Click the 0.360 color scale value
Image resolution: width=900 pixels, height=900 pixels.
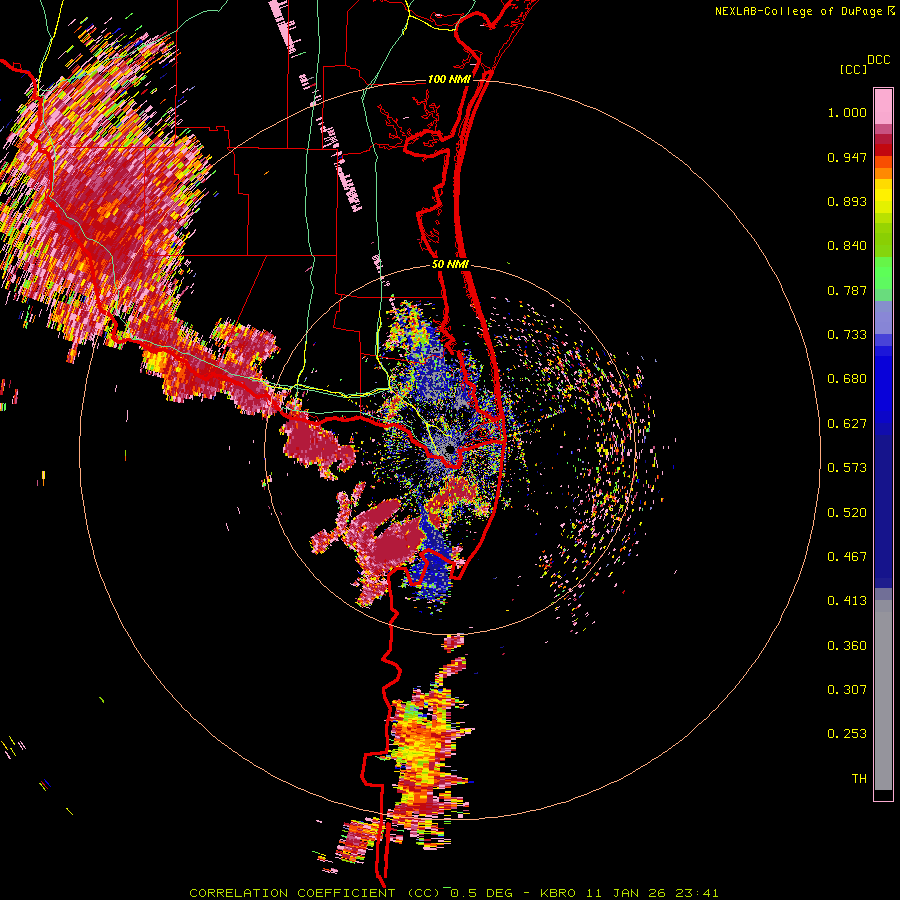pos(847,646)
